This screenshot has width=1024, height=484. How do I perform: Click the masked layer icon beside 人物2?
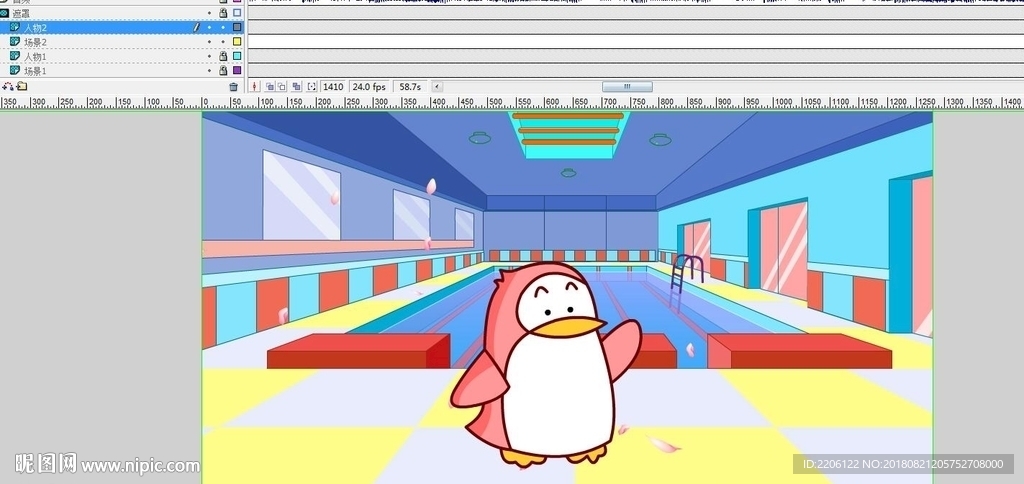click(15, 27)
